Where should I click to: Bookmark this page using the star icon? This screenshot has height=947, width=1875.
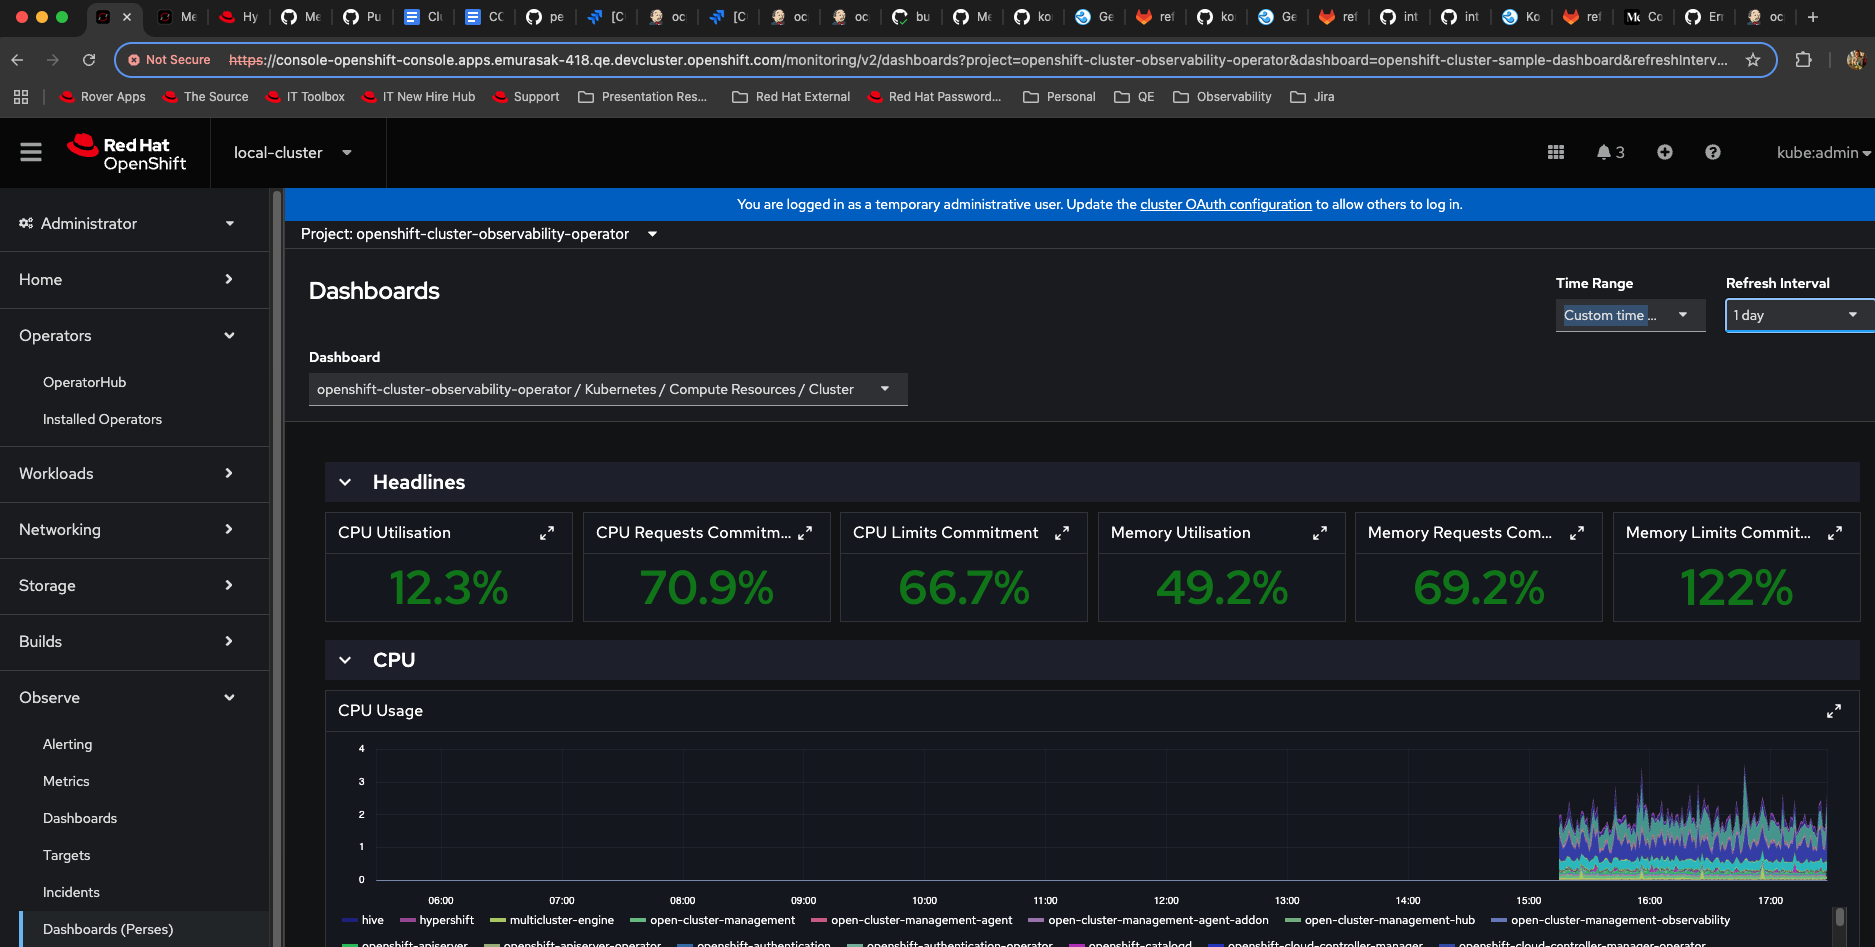pyautogui.click(x=1753, y=60)
